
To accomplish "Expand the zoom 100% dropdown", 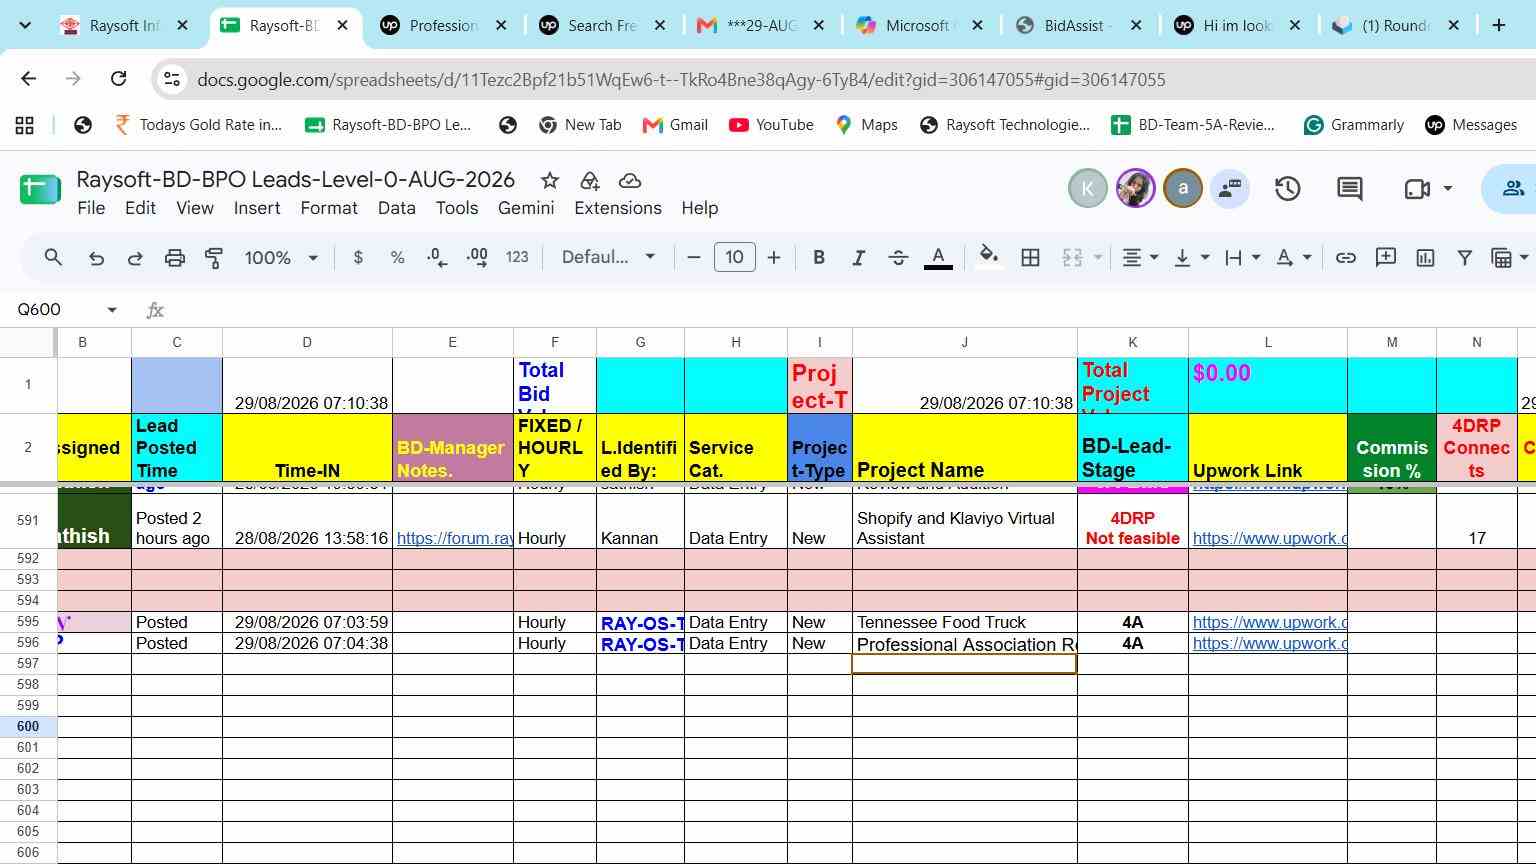I will click(281, 258).
